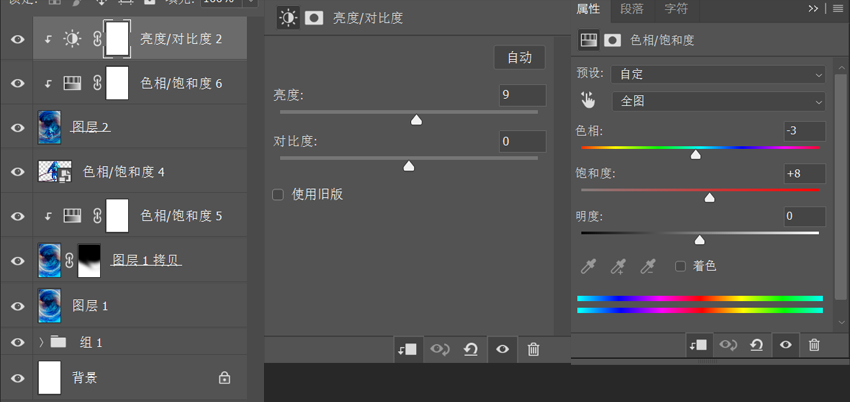Click the 自动 auto button
The height and width of the screenshot is (402, 850).
pos(519,57)
